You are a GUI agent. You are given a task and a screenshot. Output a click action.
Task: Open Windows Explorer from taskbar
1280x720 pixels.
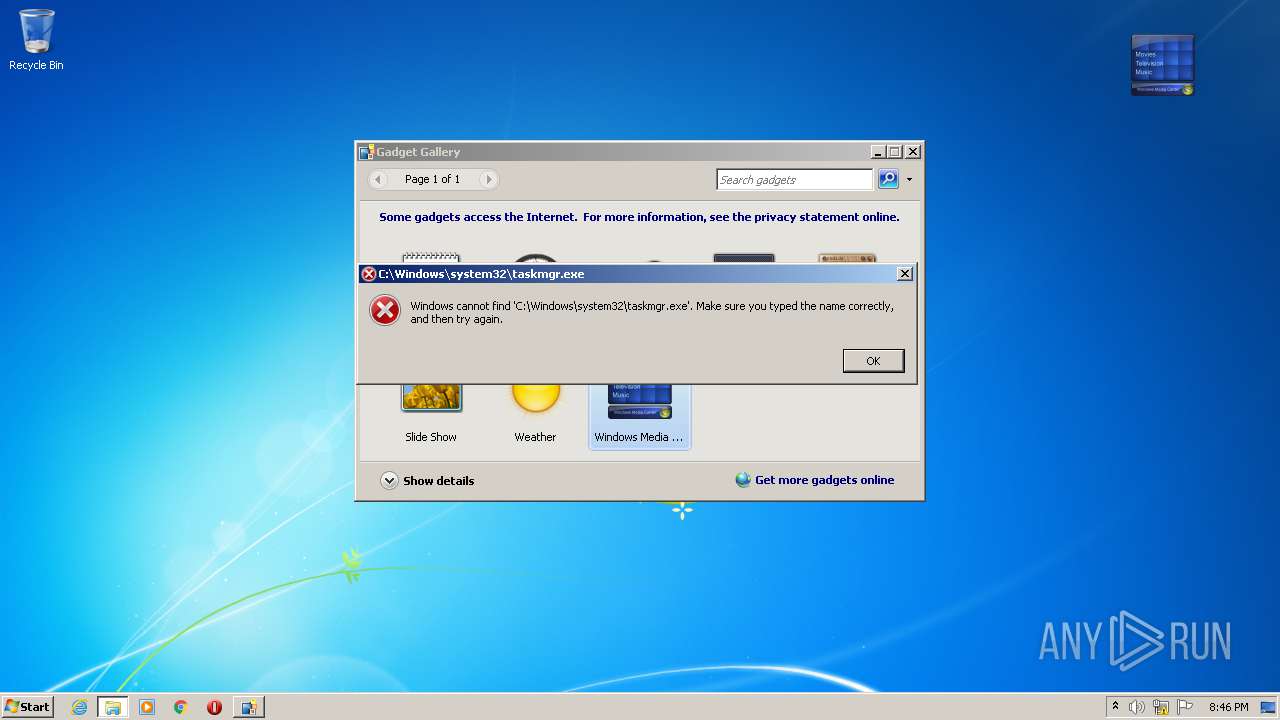[x=112, y=707]
